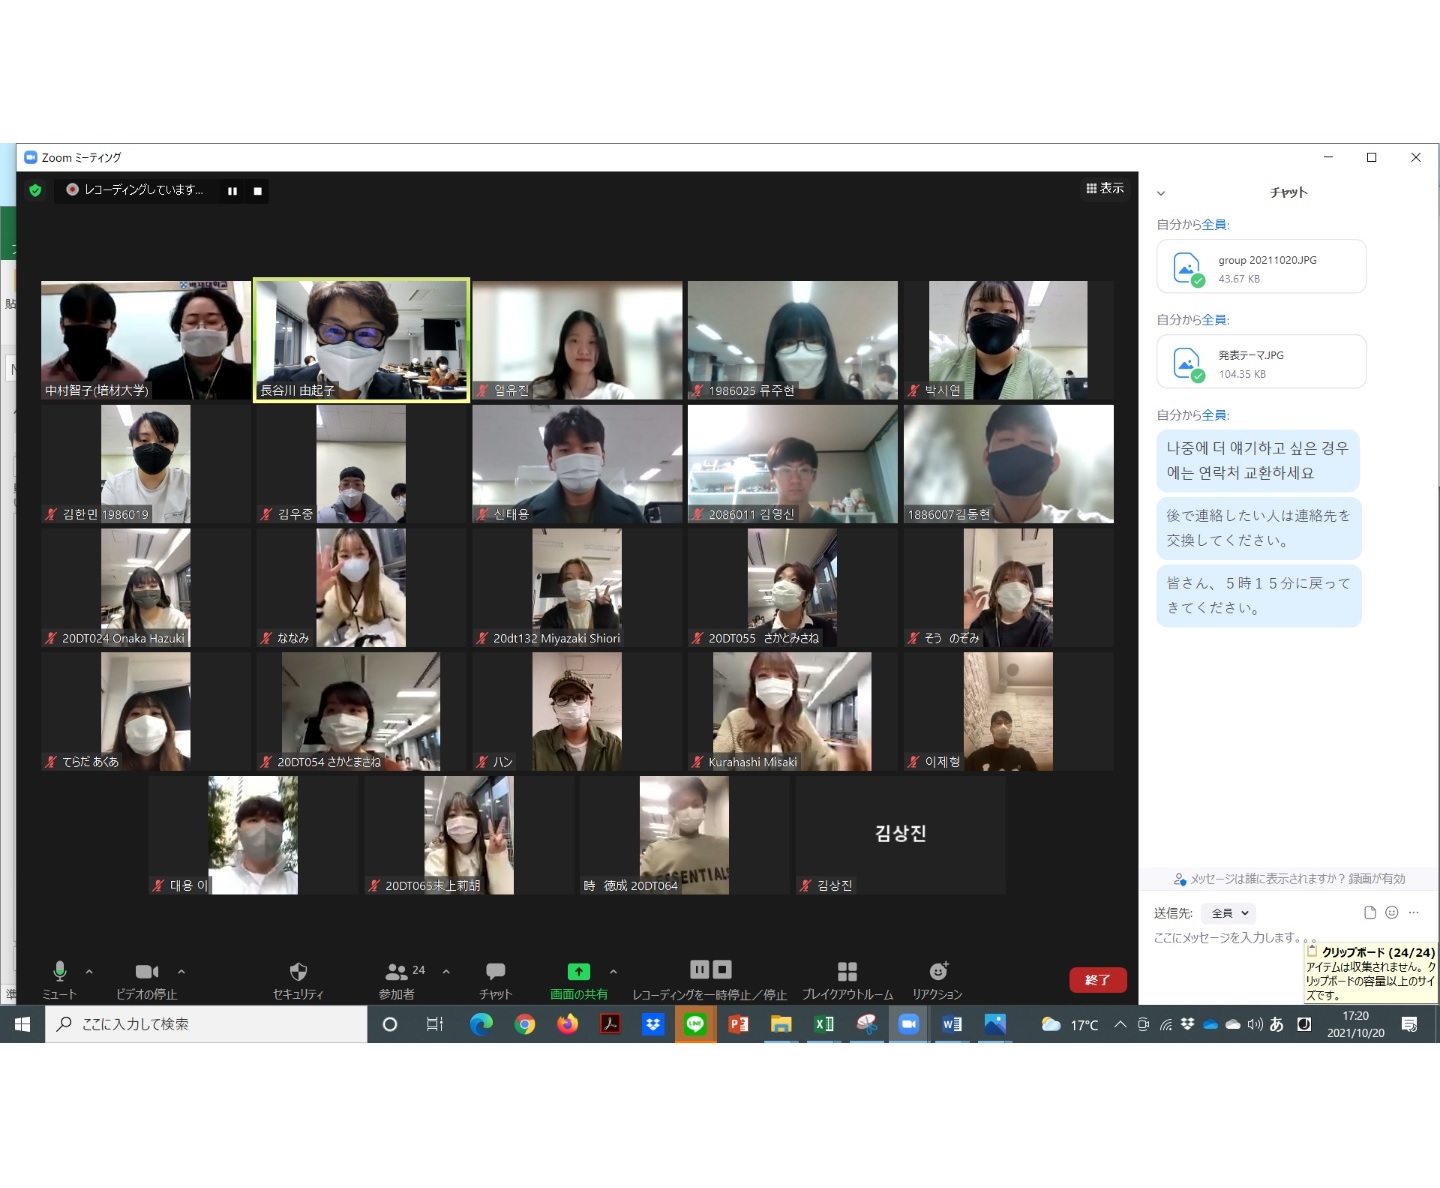Click the red End meeting button
Screen dimensions: 1440x1188
1097,980
